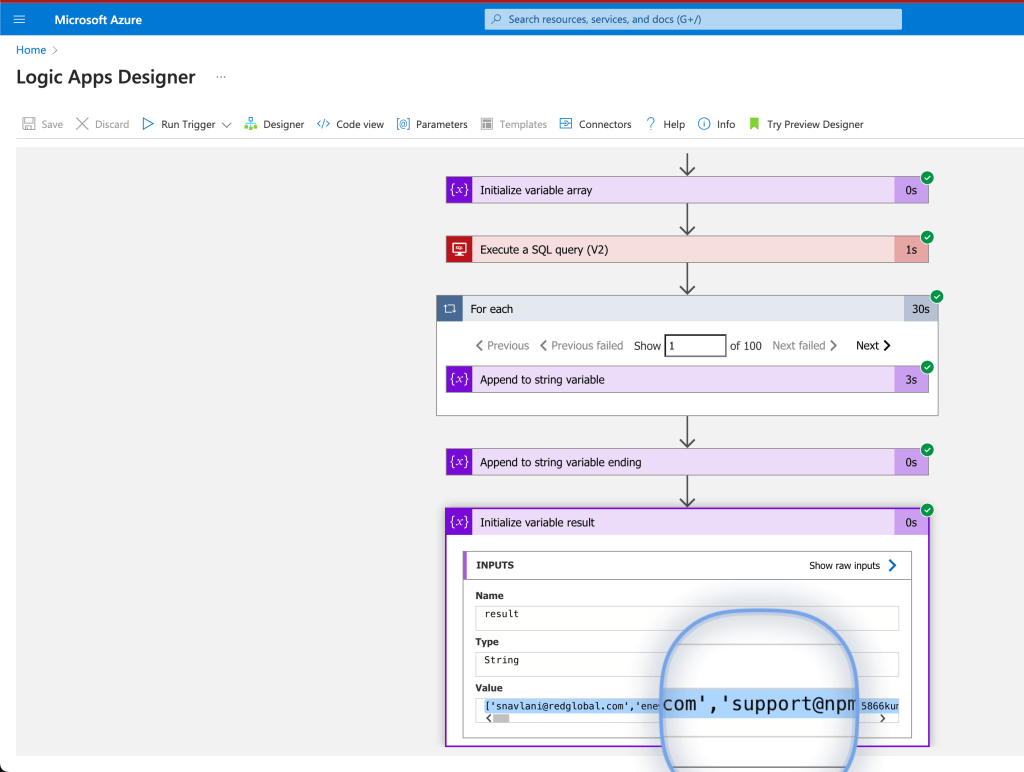Click Previous failed iteration
The width and height of the screenshot is (1024, 772).
[581, 346]
